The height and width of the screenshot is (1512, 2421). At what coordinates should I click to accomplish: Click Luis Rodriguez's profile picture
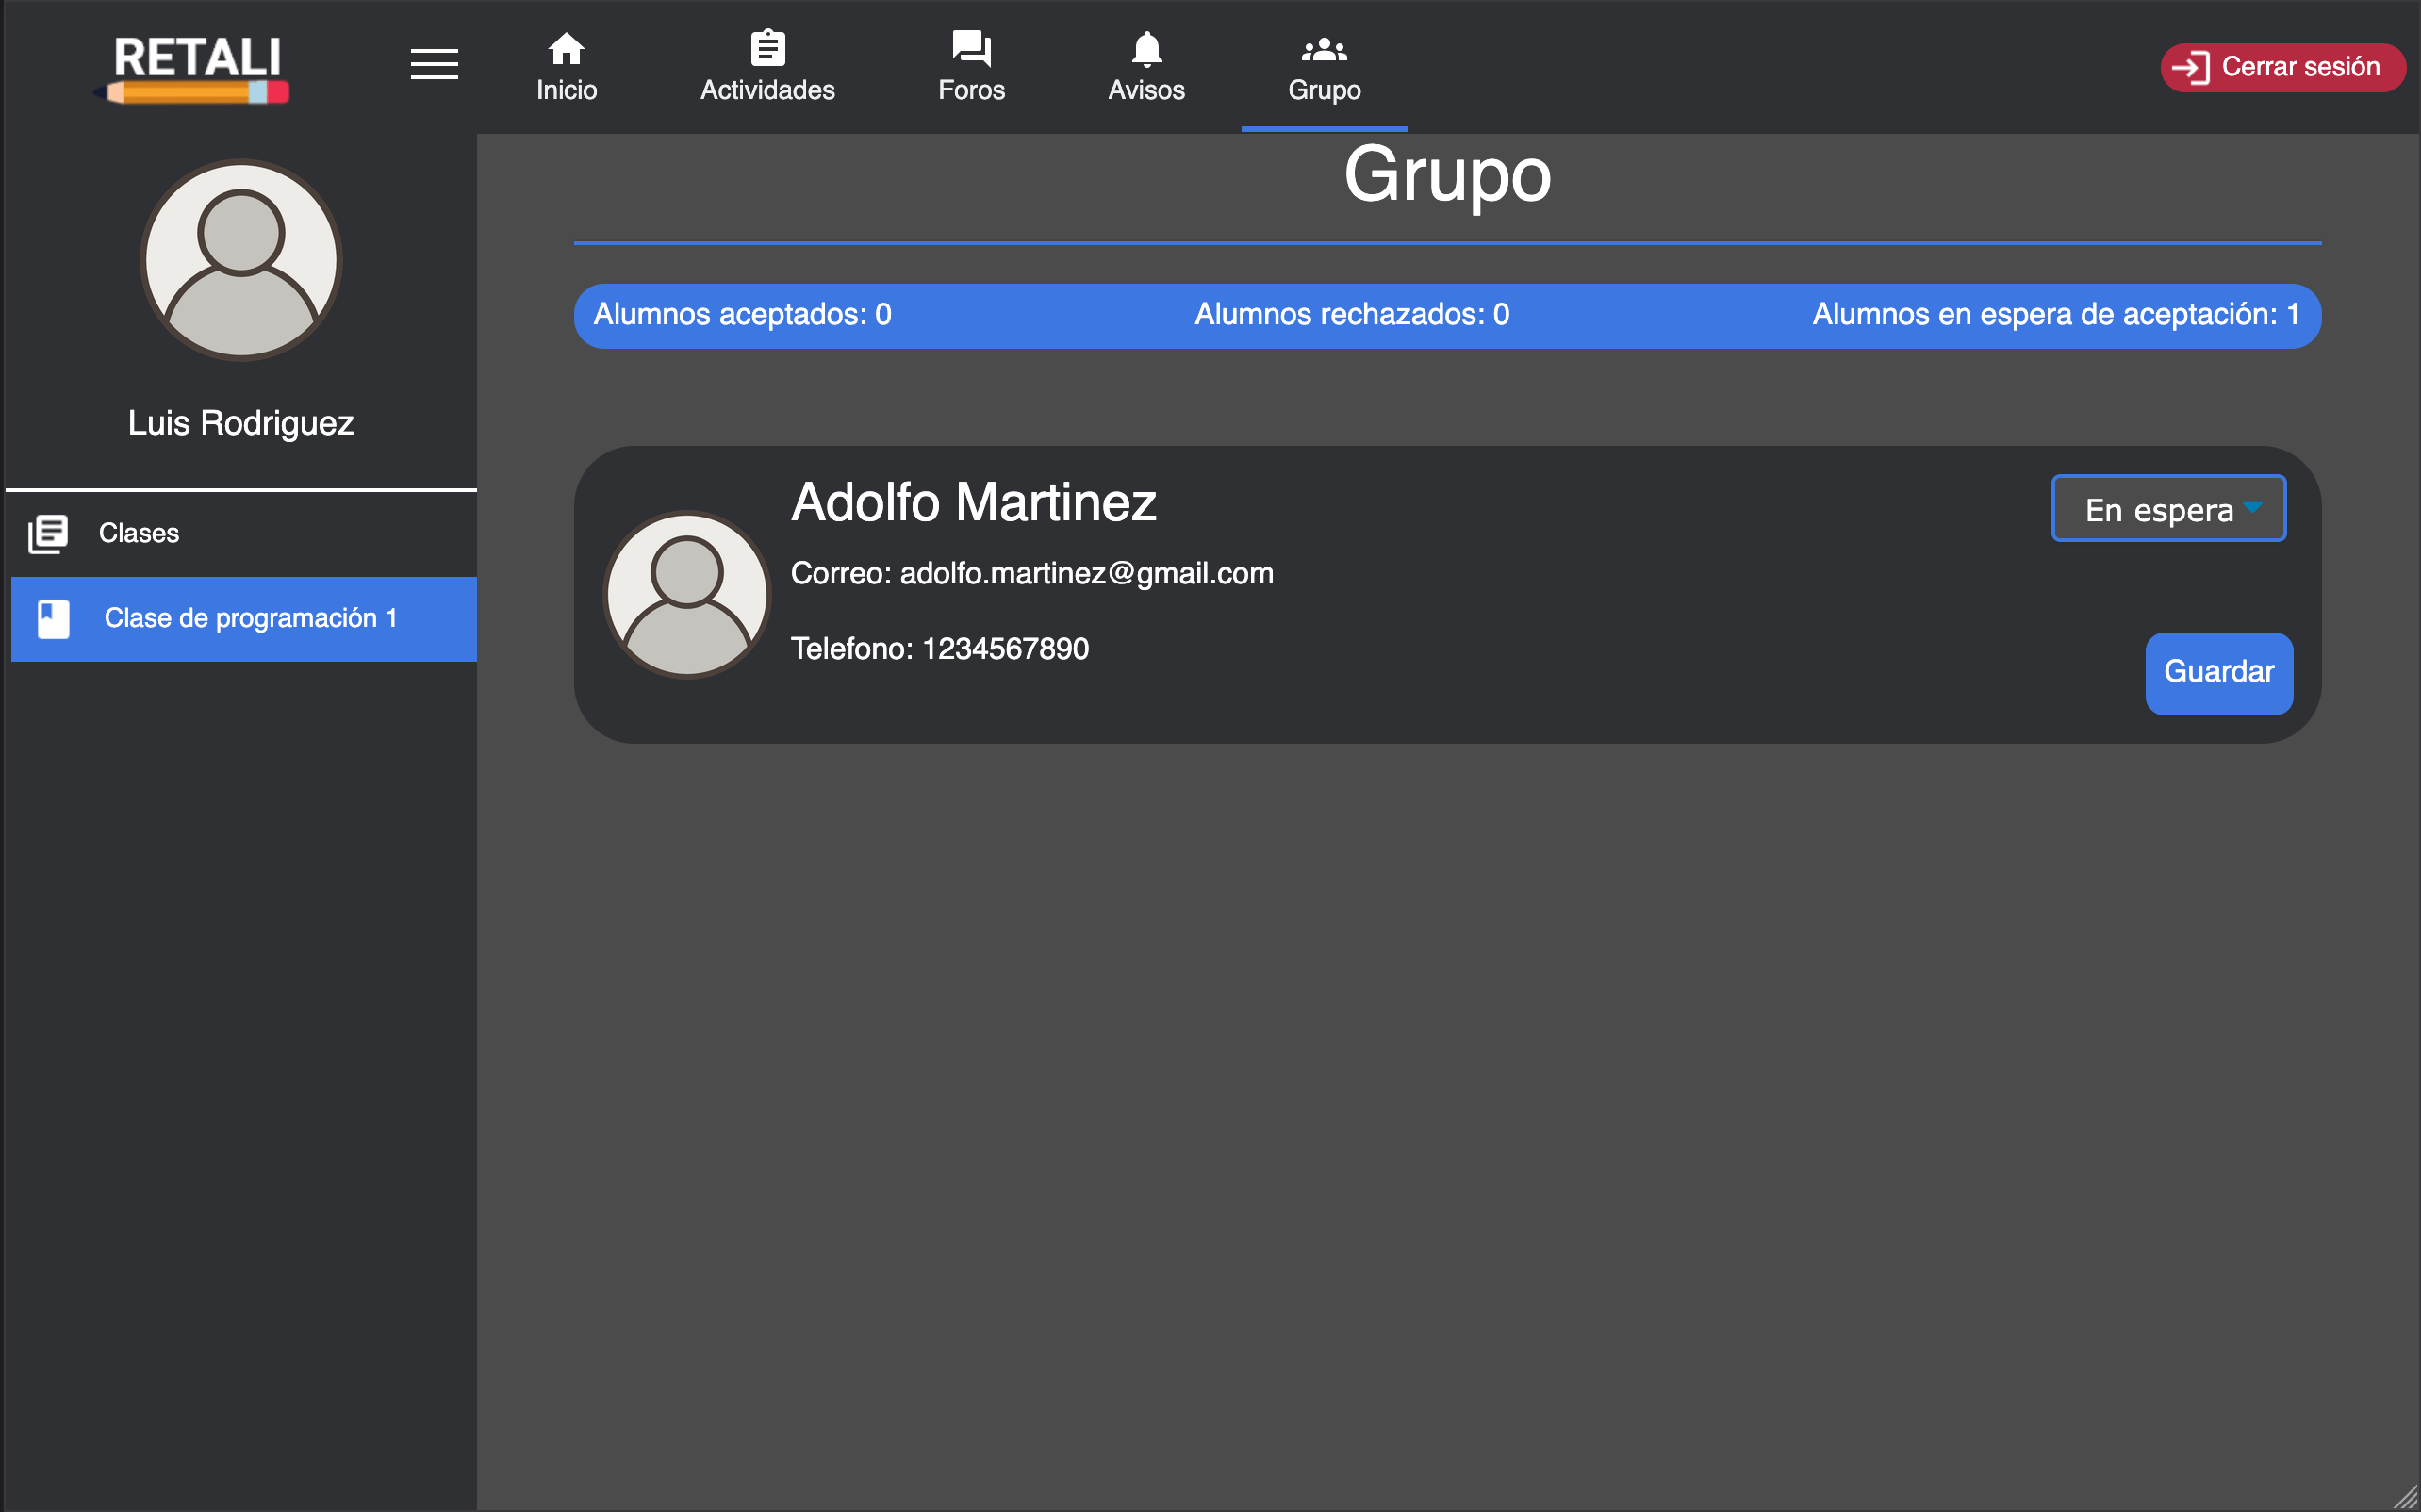(x=240, y=260)
